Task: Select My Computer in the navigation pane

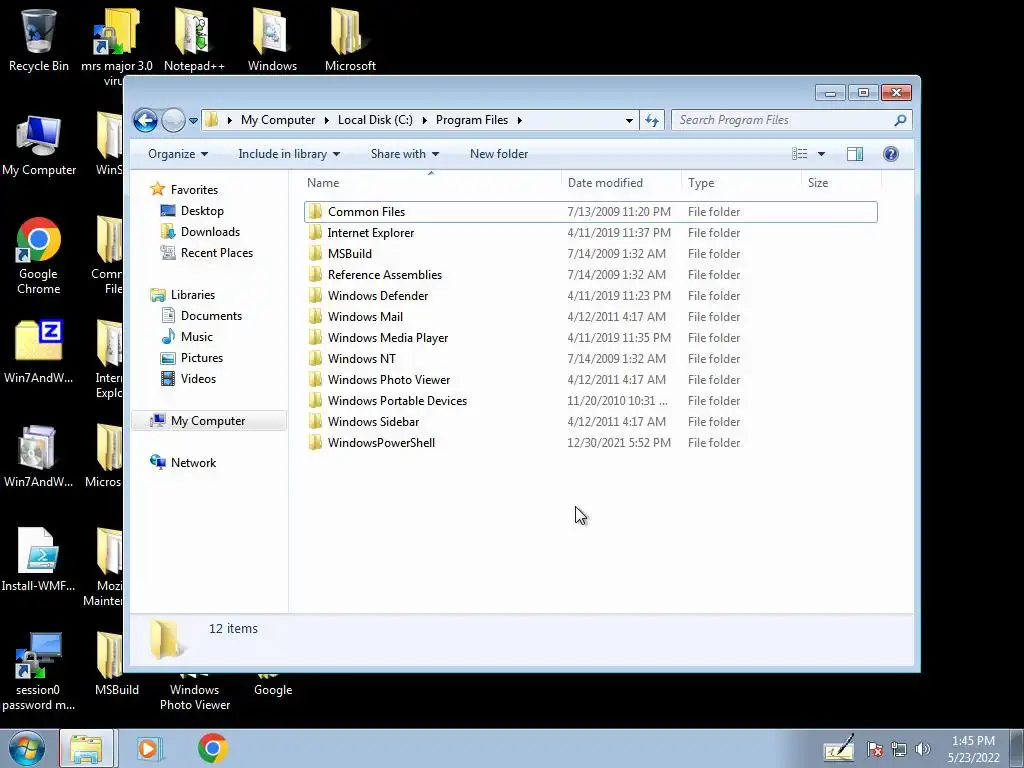Action: [x=208, y=421]
